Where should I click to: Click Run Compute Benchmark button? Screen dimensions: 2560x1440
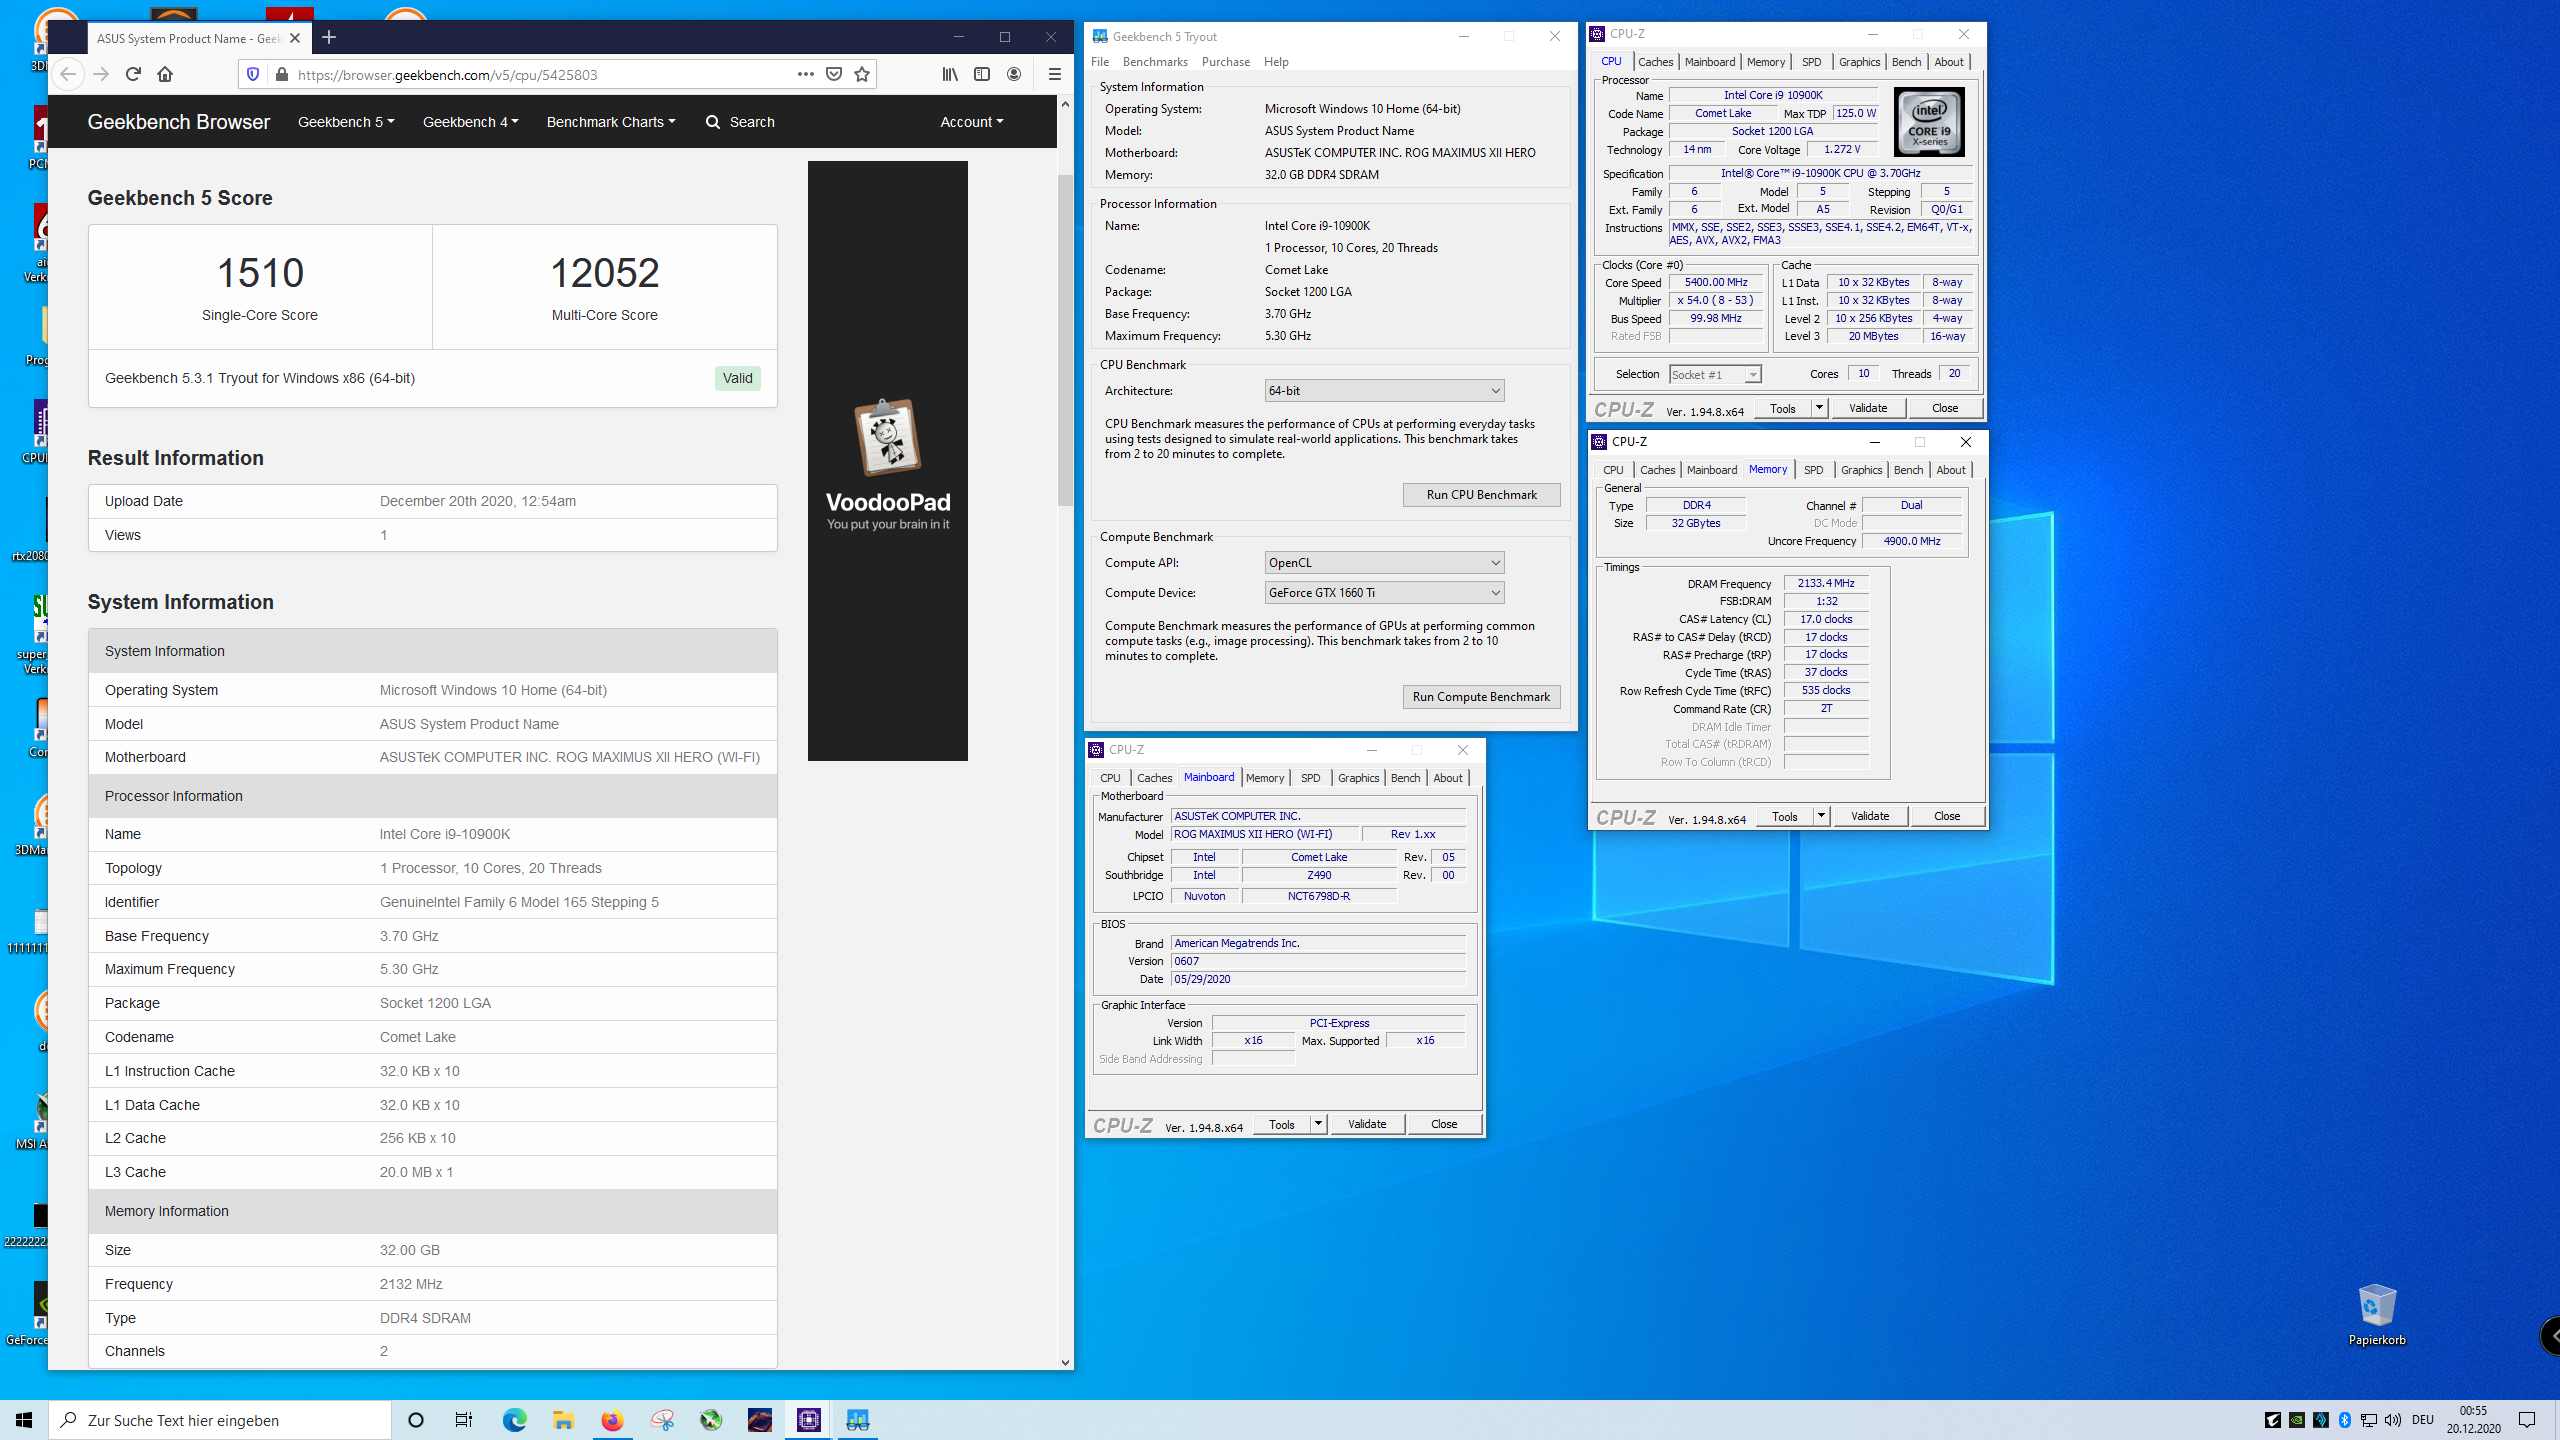tap(1481, 697)
